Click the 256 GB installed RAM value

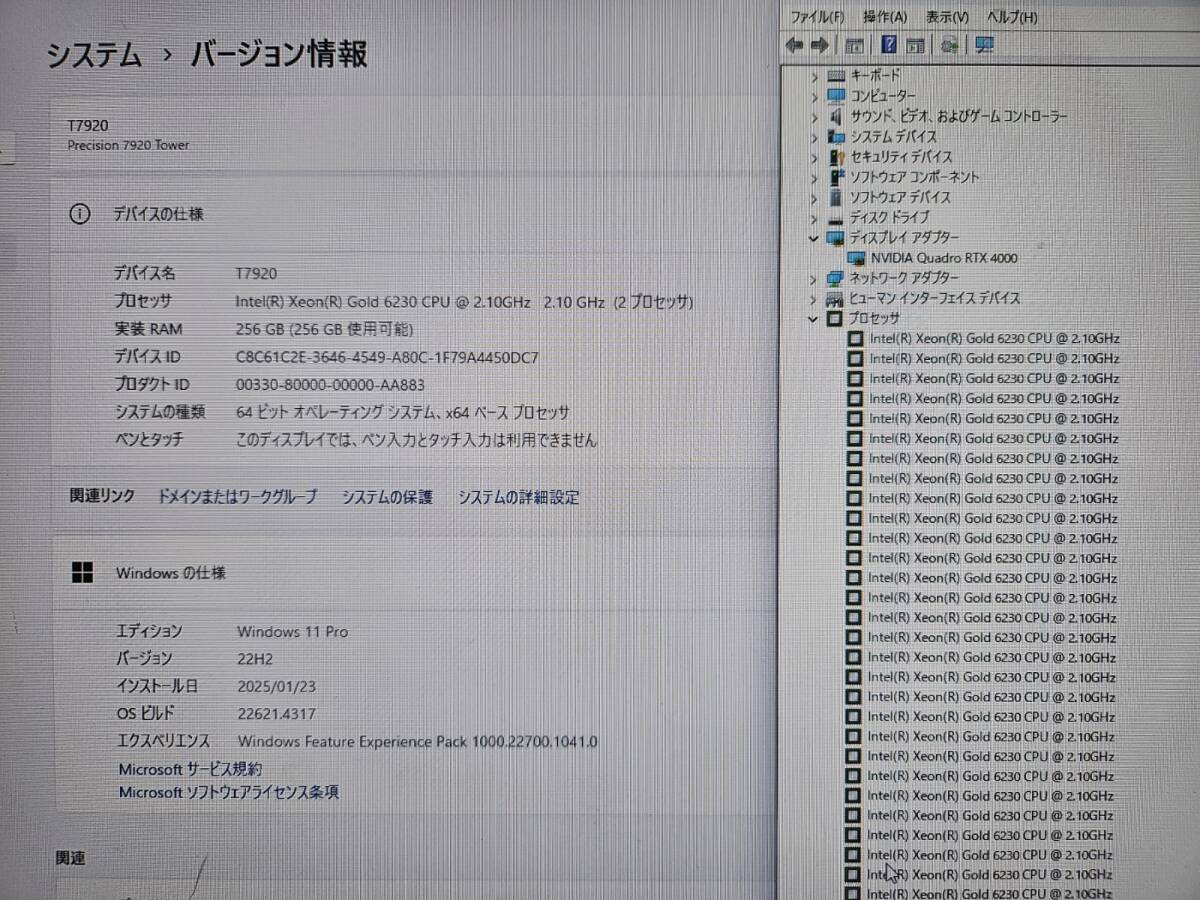click(324, 329)
